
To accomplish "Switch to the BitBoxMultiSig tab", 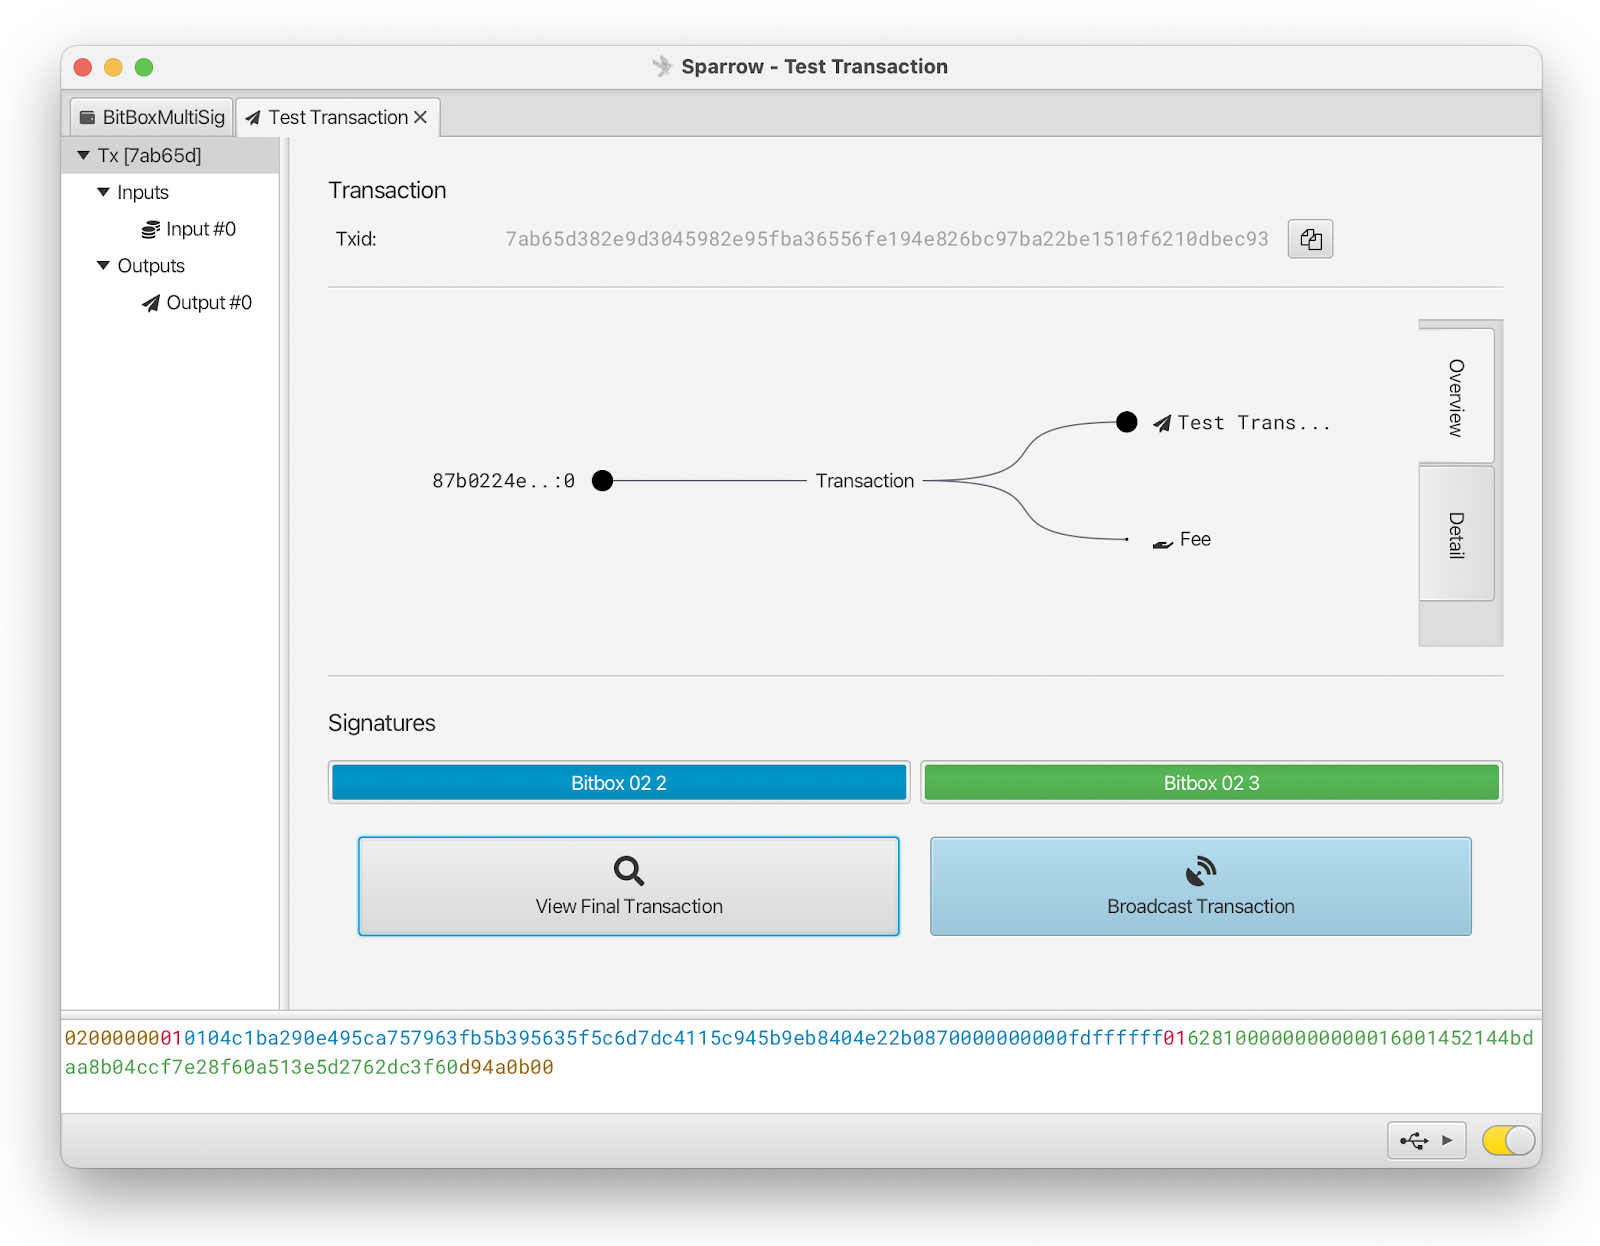I will tap(152, 117).
